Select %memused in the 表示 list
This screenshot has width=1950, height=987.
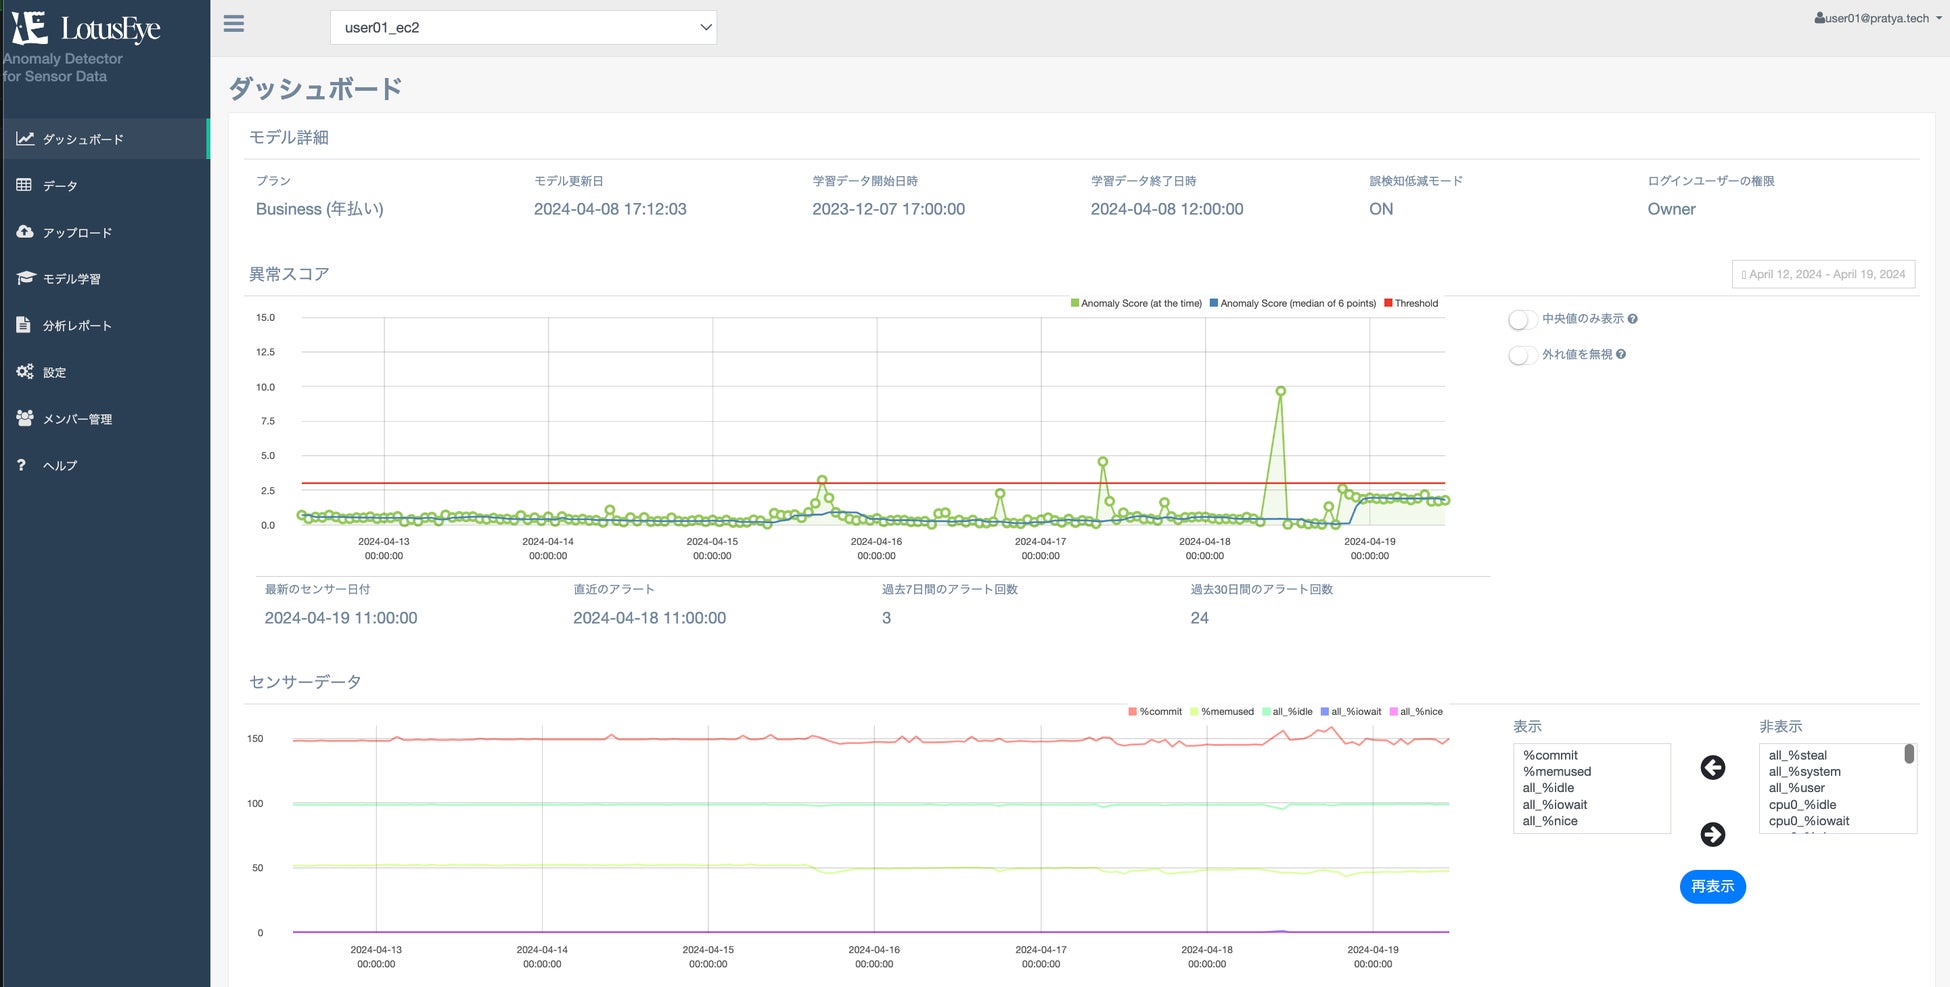(1591, 771)
